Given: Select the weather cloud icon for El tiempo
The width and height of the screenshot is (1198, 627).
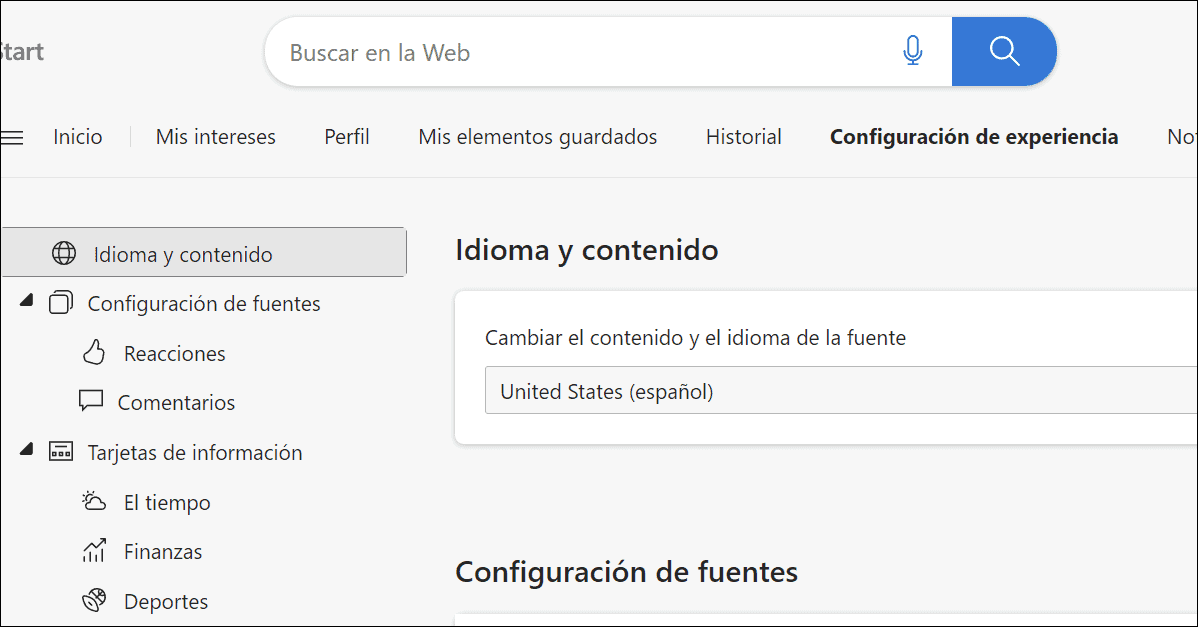Looking at the screenshot, I should [93, 500].
